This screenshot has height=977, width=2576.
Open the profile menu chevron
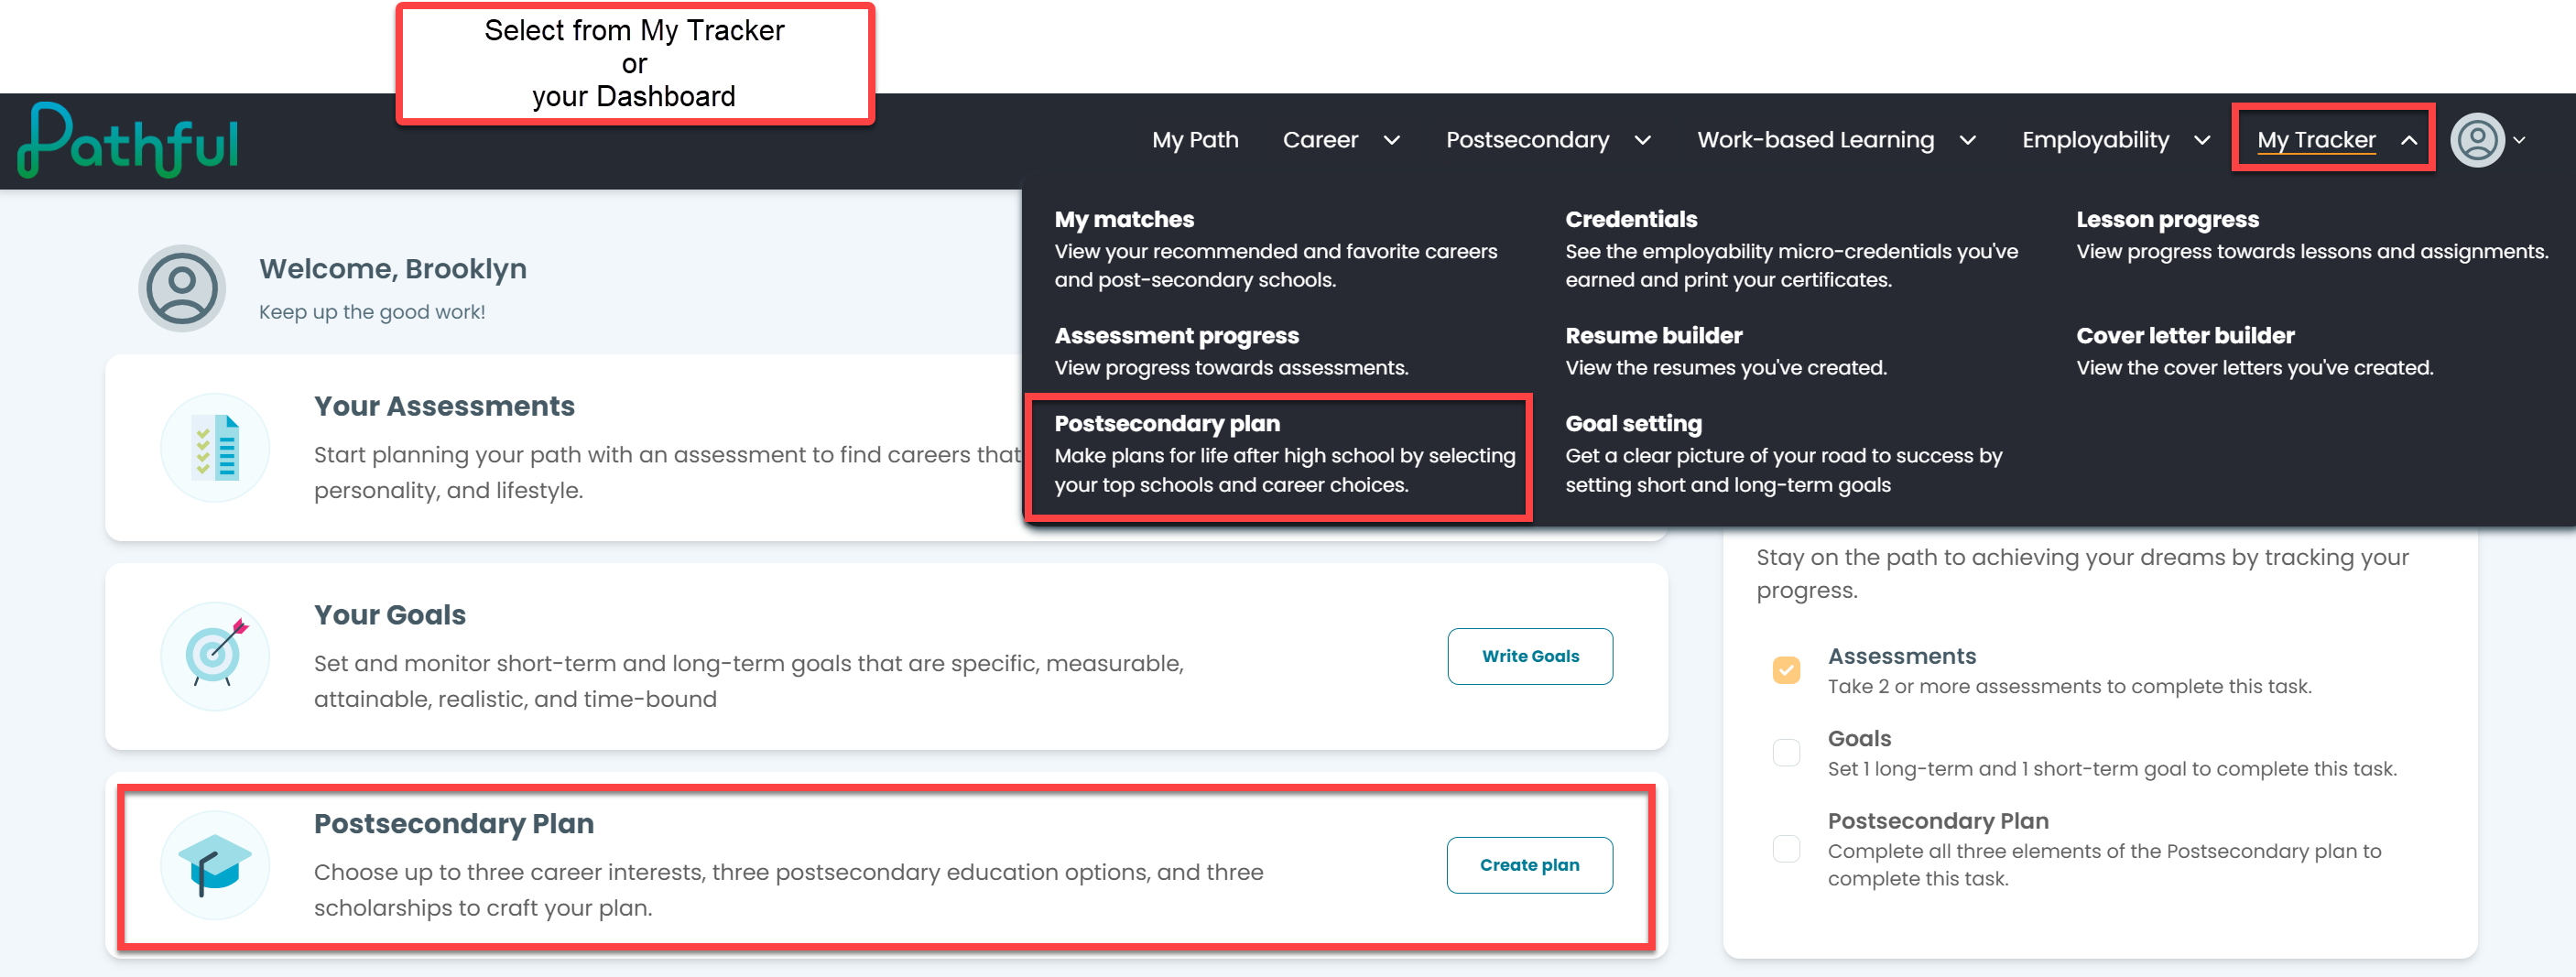[2520, 140]
